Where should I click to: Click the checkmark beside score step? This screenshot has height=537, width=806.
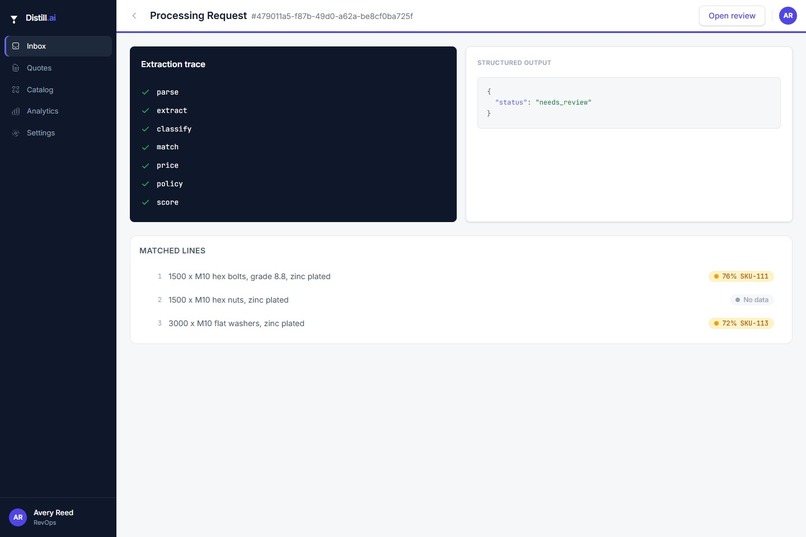(x=145, y=202)
